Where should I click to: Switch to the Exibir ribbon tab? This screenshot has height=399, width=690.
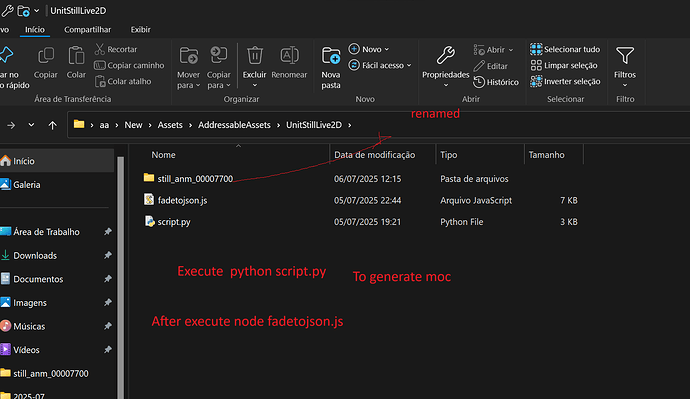(x=140, y=29)
